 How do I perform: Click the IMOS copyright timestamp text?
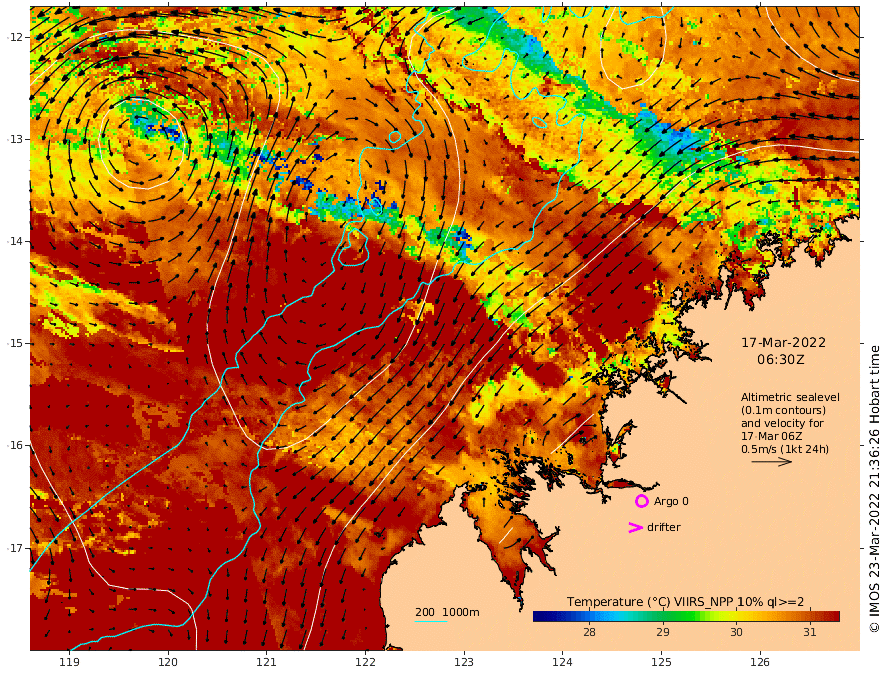pos(874,489)
